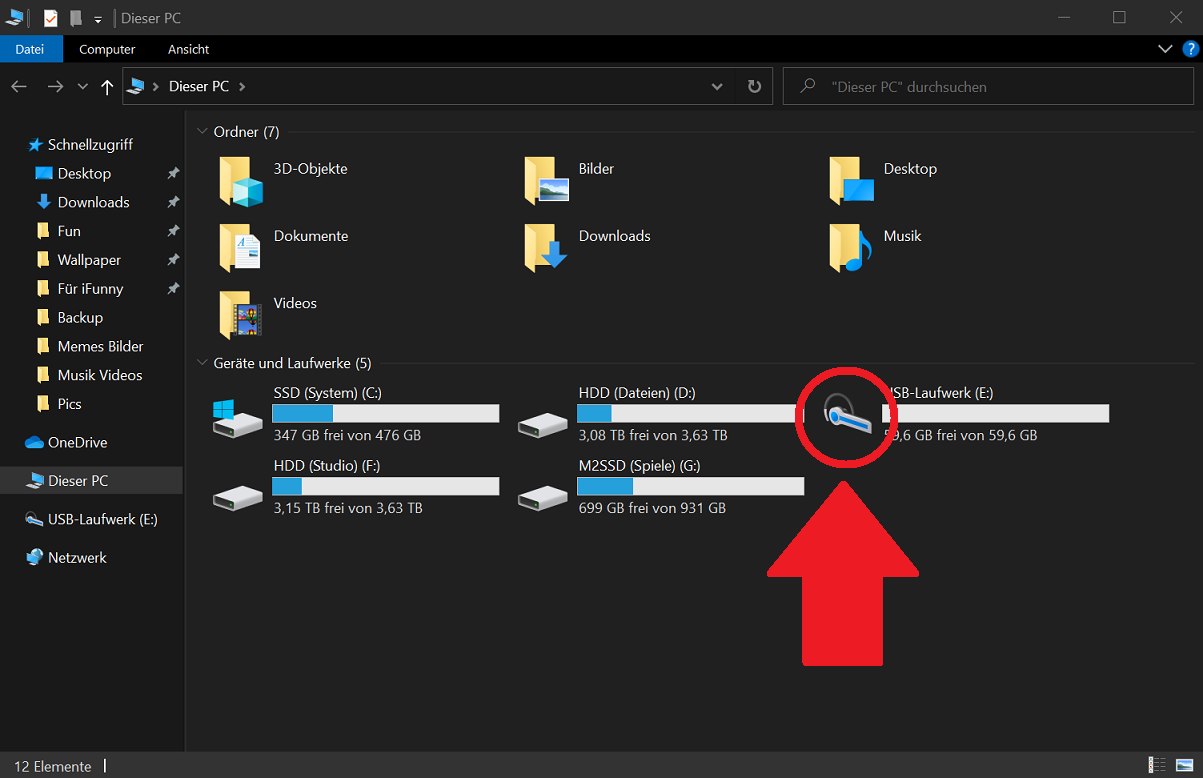Open the Computer ribbon tab

[106, 49]
